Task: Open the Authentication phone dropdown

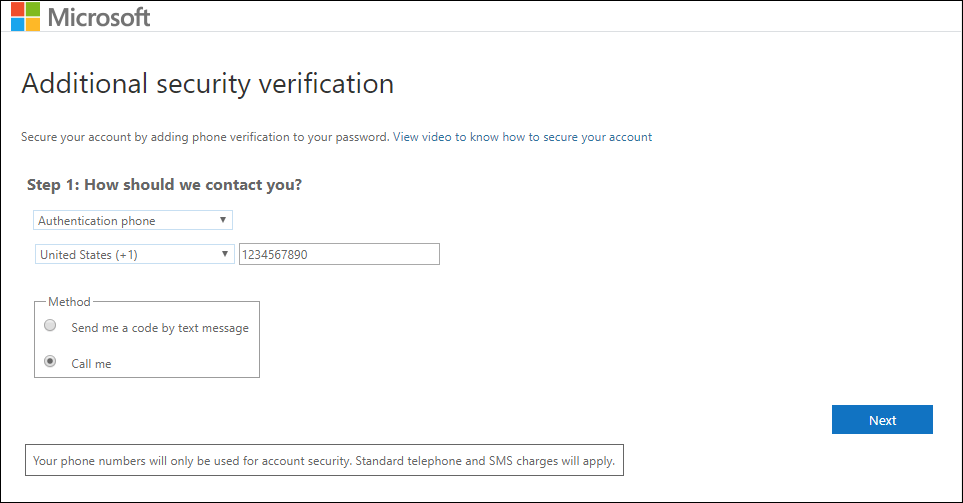Action: point(125,220)
